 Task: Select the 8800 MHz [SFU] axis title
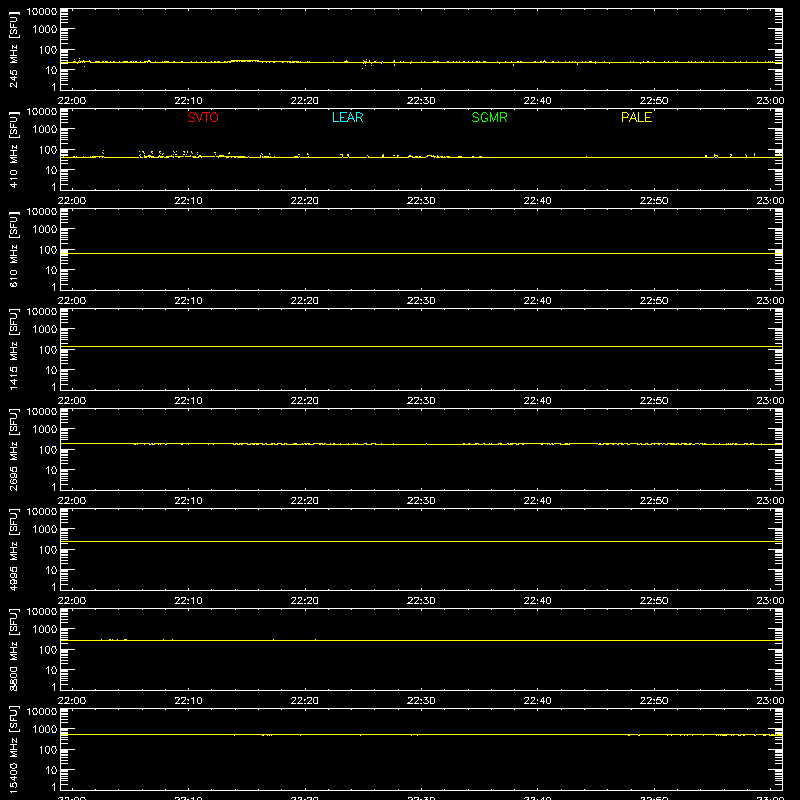point(14,649)
